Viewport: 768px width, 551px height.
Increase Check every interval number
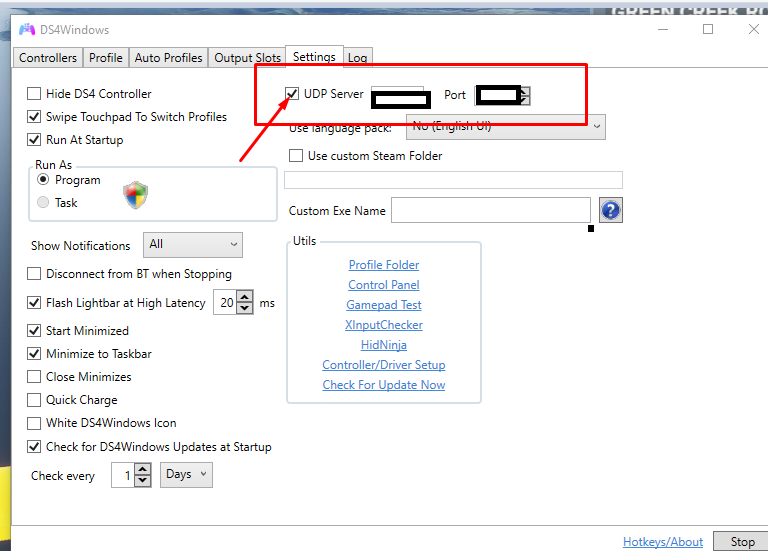pyautogui.click(x=143, y=469)
